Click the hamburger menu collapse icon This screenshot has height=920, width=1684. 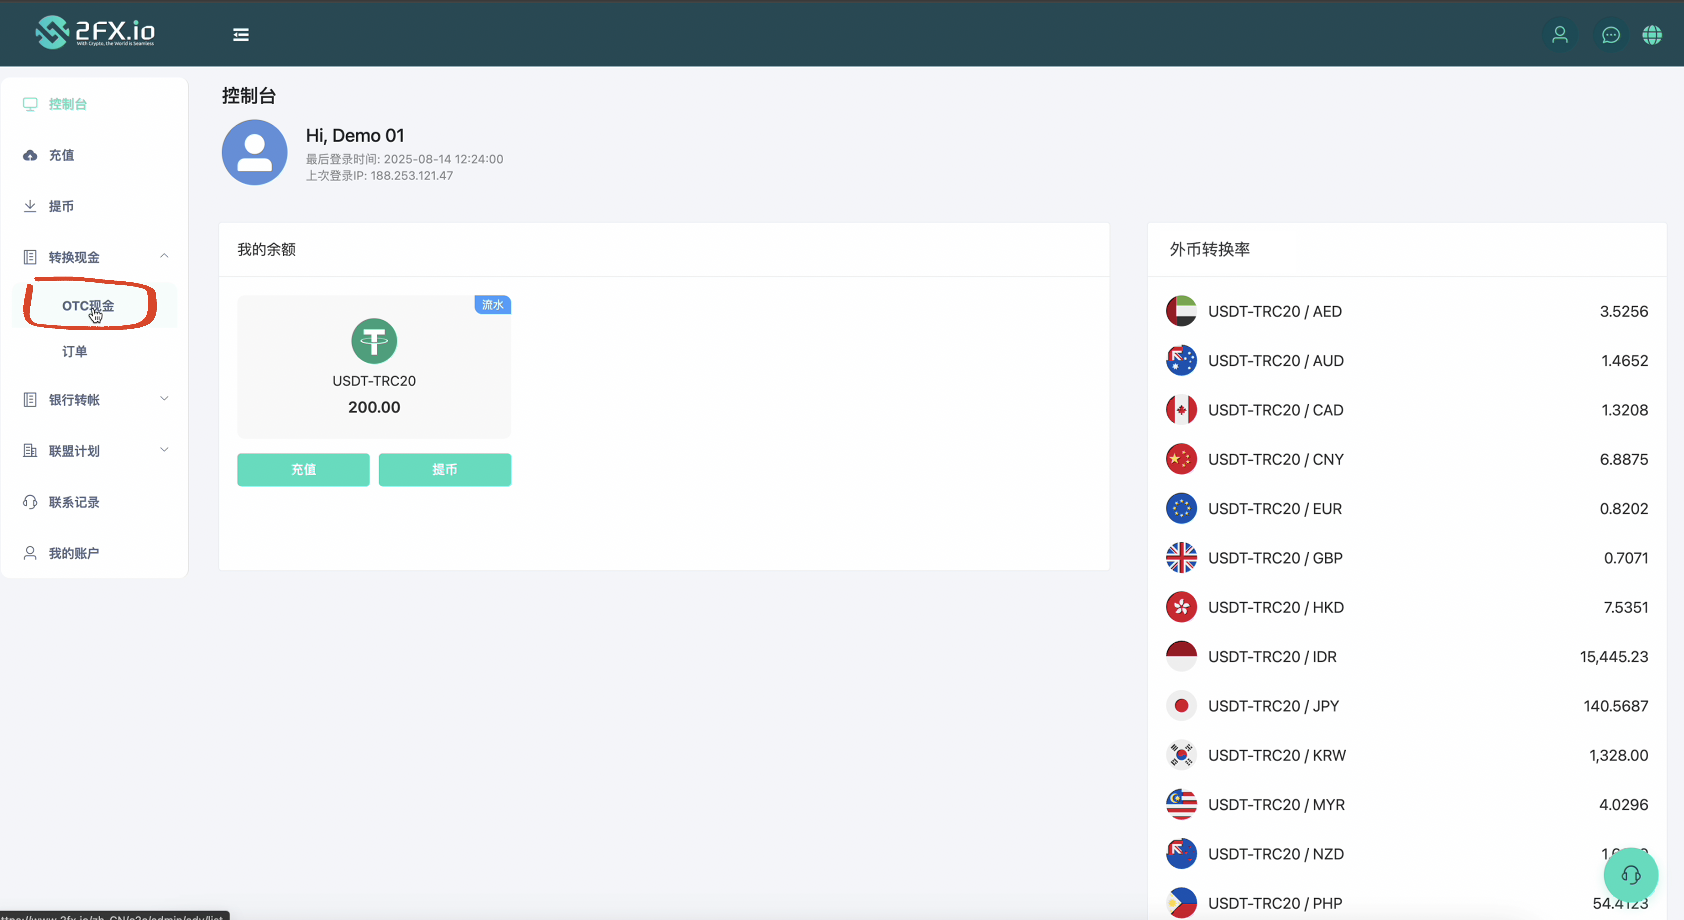pyautogui.click(x=241, y=35)
